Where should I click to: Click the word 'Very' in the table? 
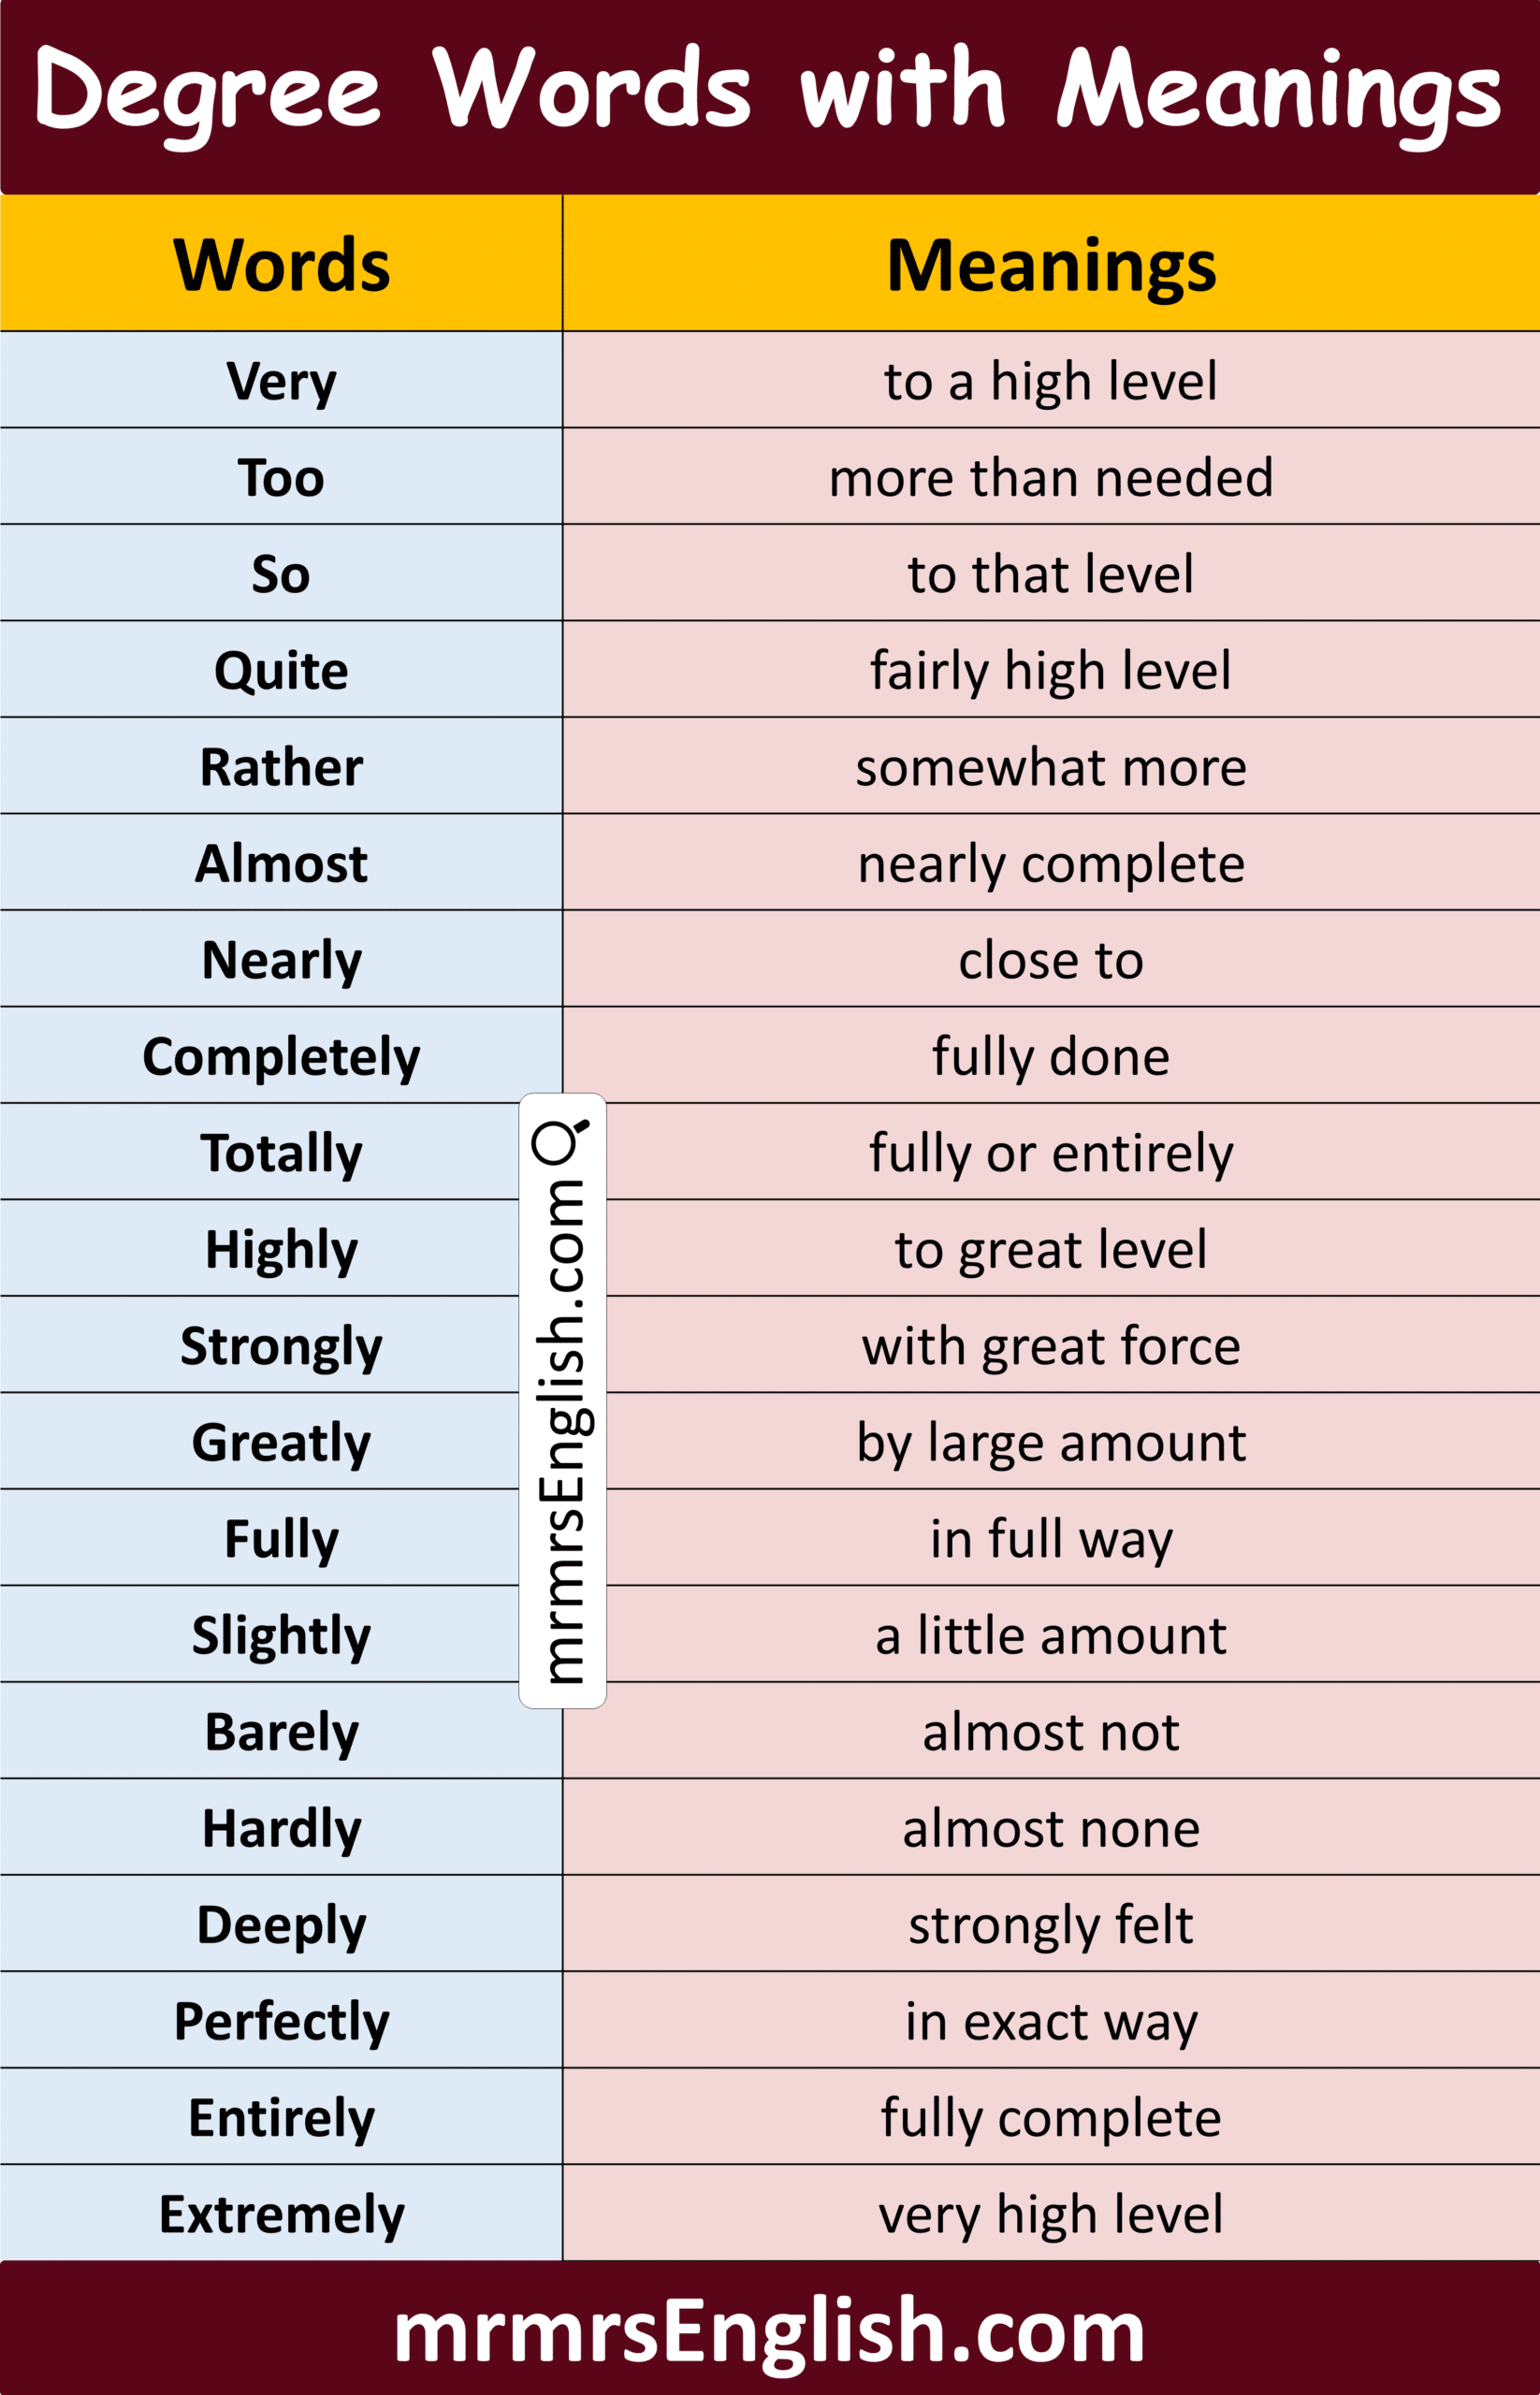pos(281,381)
